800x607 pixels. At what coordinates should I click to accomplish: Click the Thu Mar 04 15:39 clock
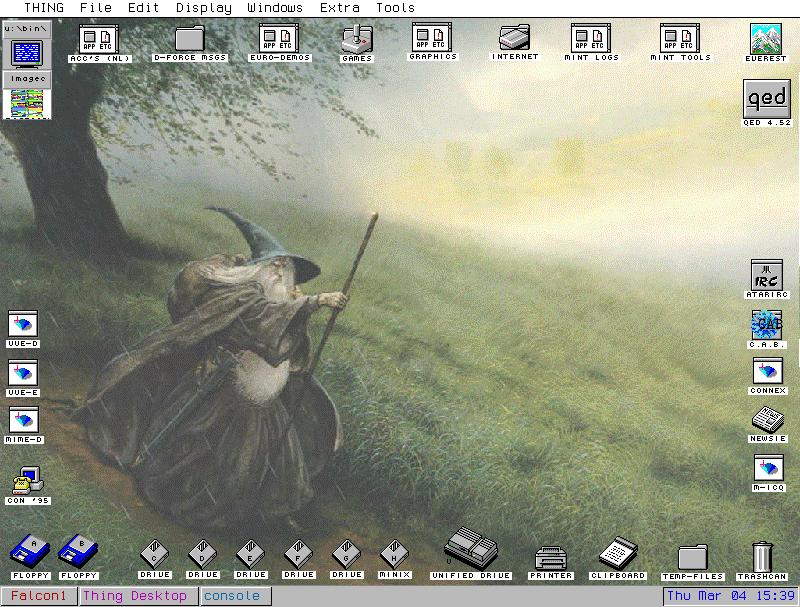click(731, 596)
